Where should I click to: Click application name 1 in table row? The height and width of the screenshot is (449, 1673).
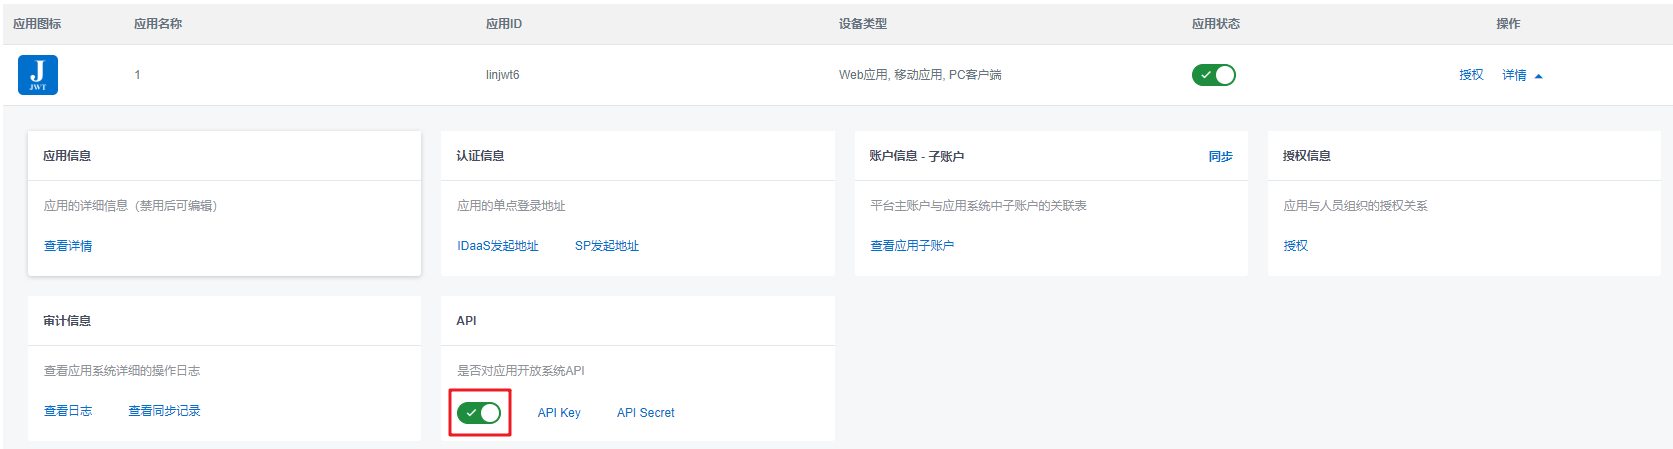click(137, 75)
